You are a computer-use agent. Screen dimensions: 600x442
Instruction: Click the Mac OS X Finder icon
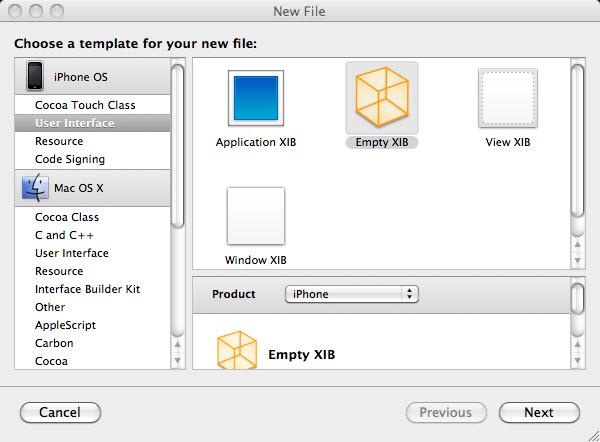[x=35, y=188]
